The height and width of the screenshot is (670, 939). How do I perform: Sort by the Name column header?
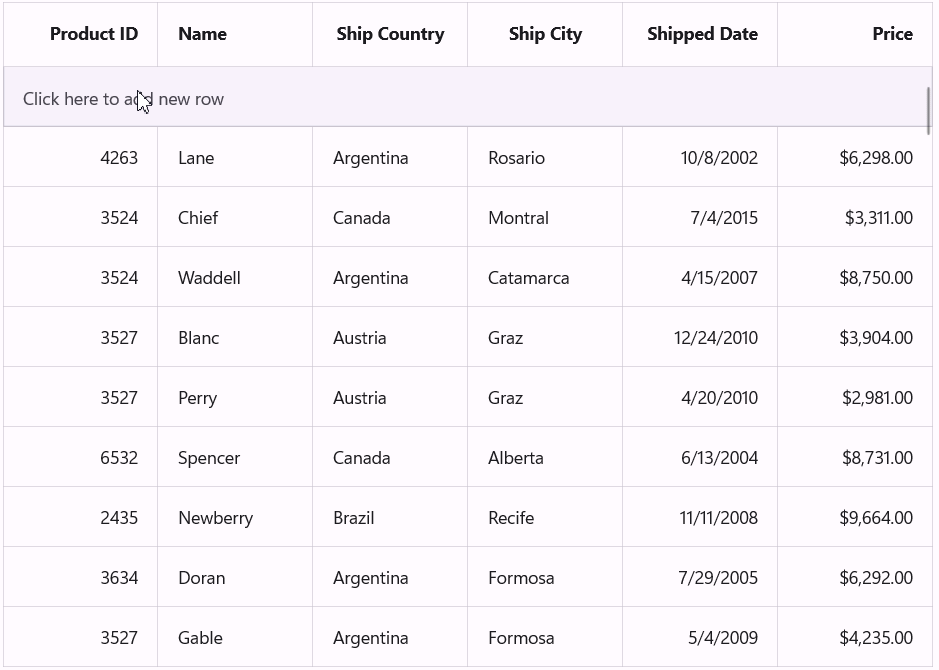(x=202, y=34)
